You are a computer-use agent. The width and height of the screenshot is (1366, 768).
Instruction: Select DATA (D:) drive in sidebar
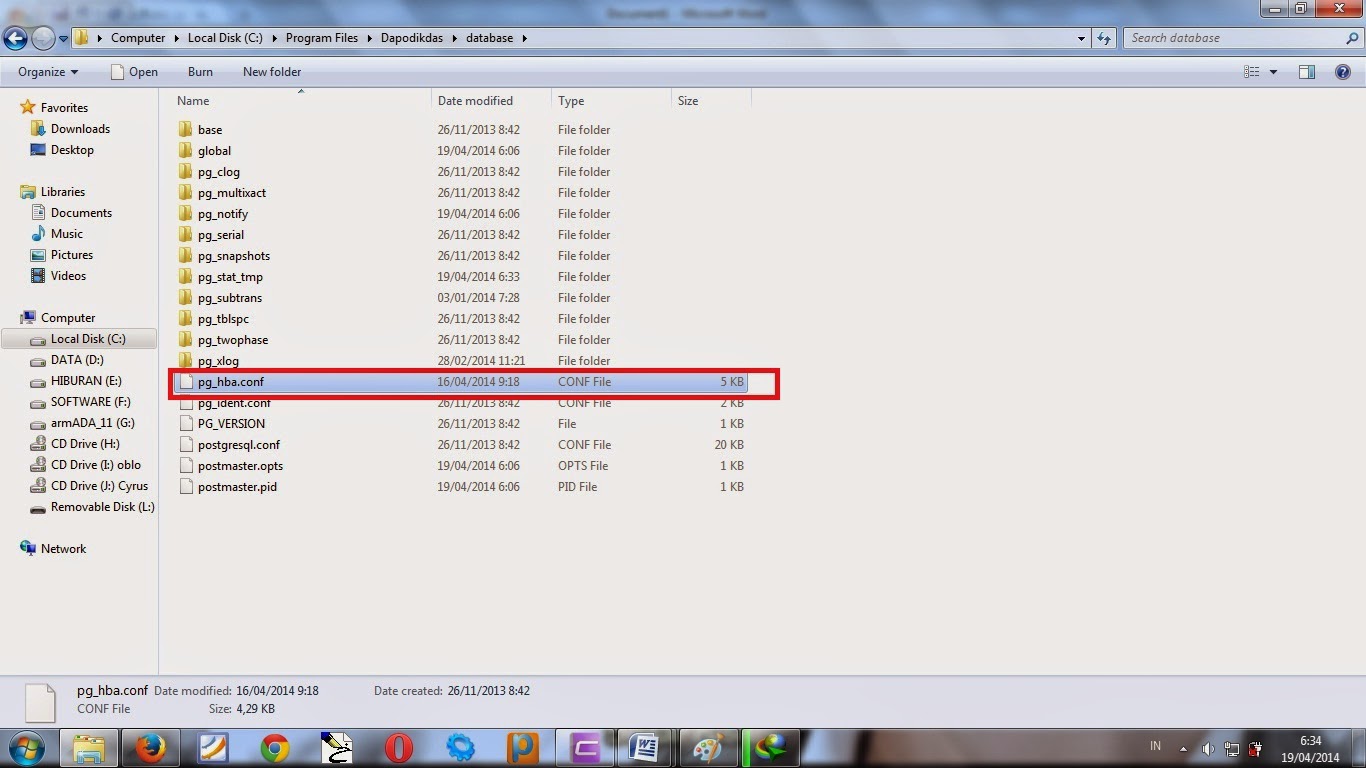77,360
